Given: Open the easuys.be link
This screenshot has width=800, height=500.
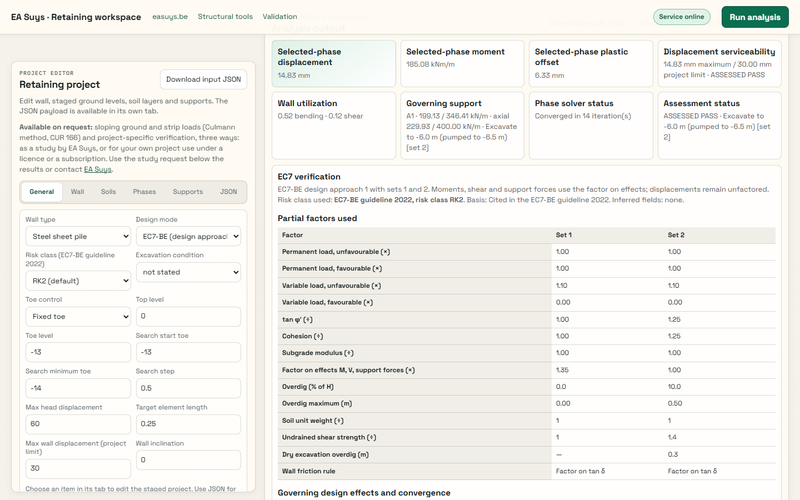Looking at the screenshot, I should tap(170, 16).
